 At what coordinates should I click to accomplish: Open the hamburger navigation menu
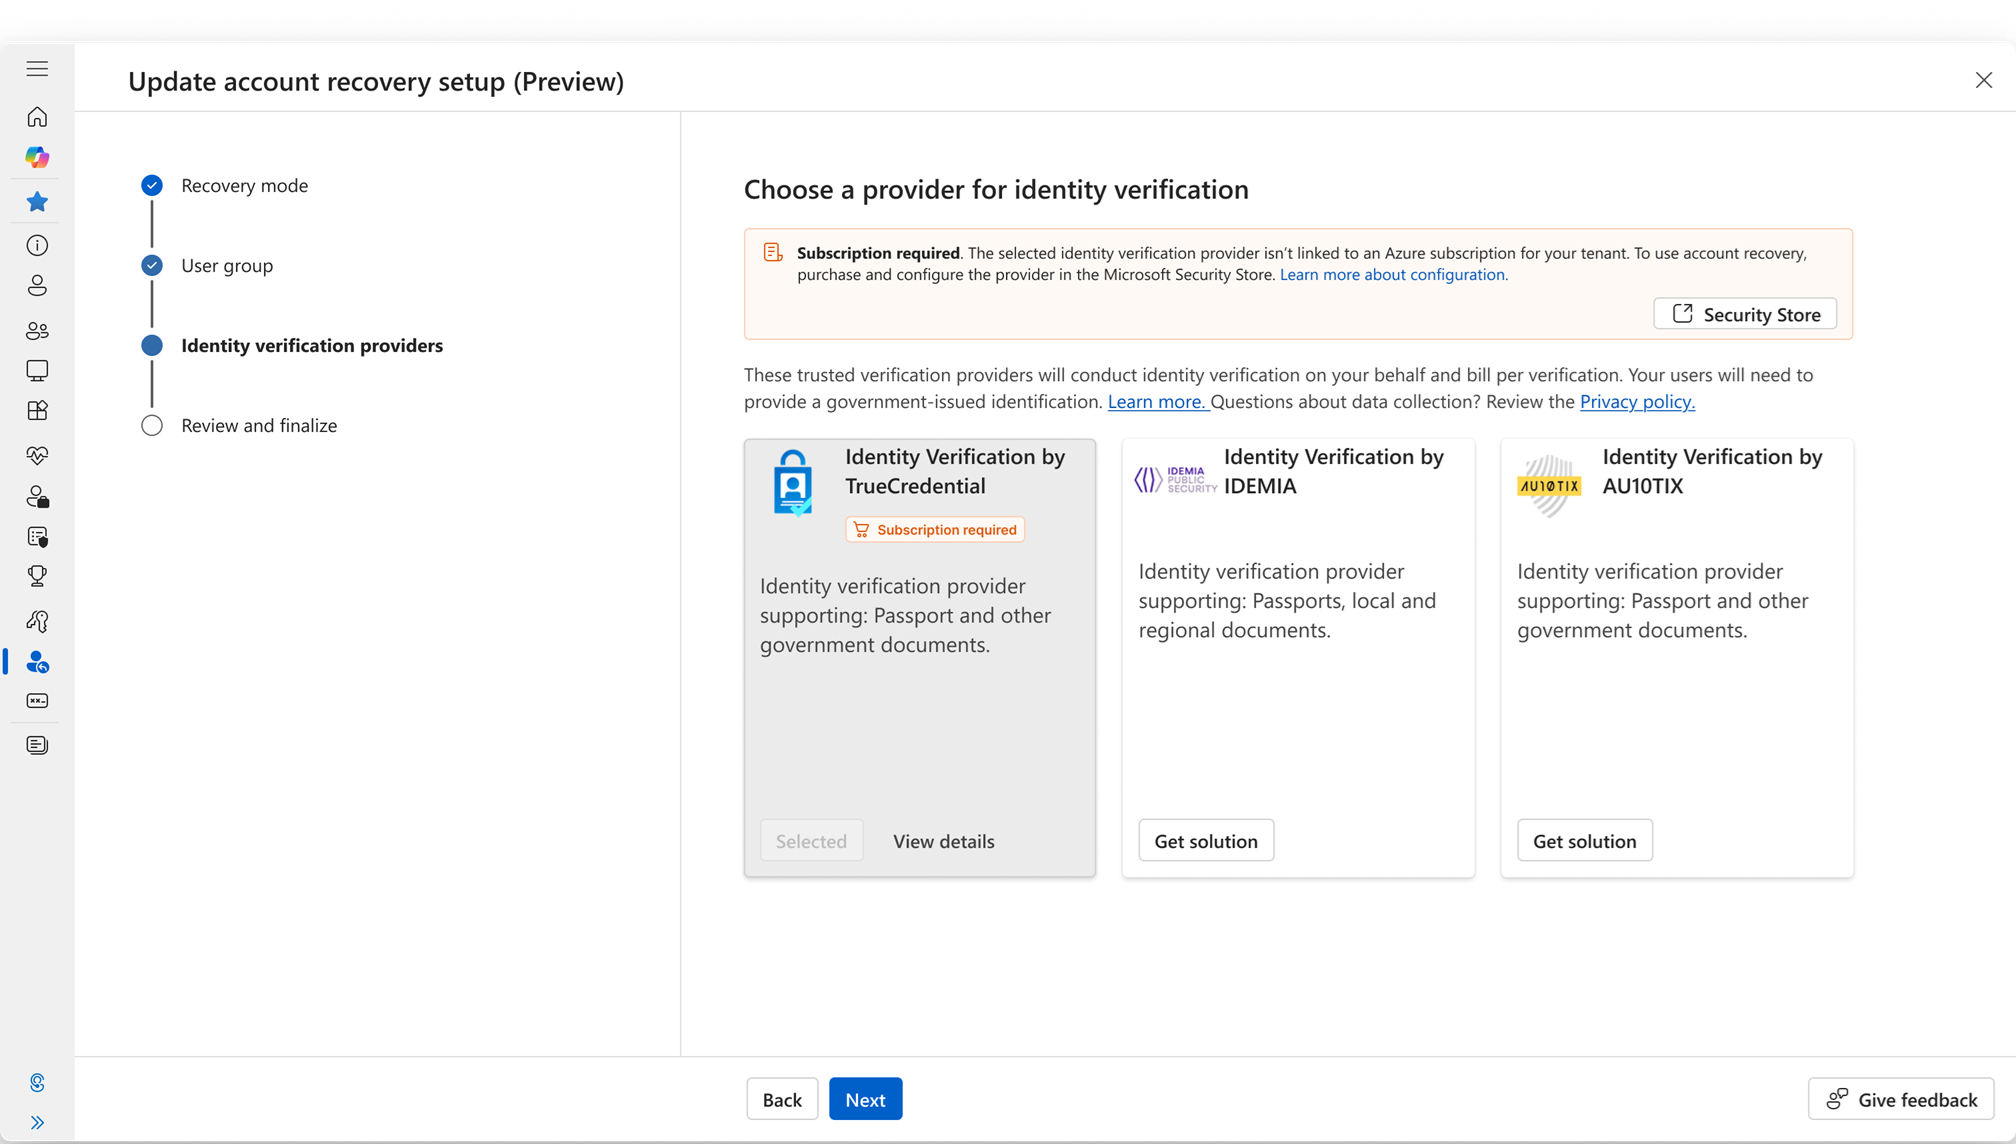[37, 69]
